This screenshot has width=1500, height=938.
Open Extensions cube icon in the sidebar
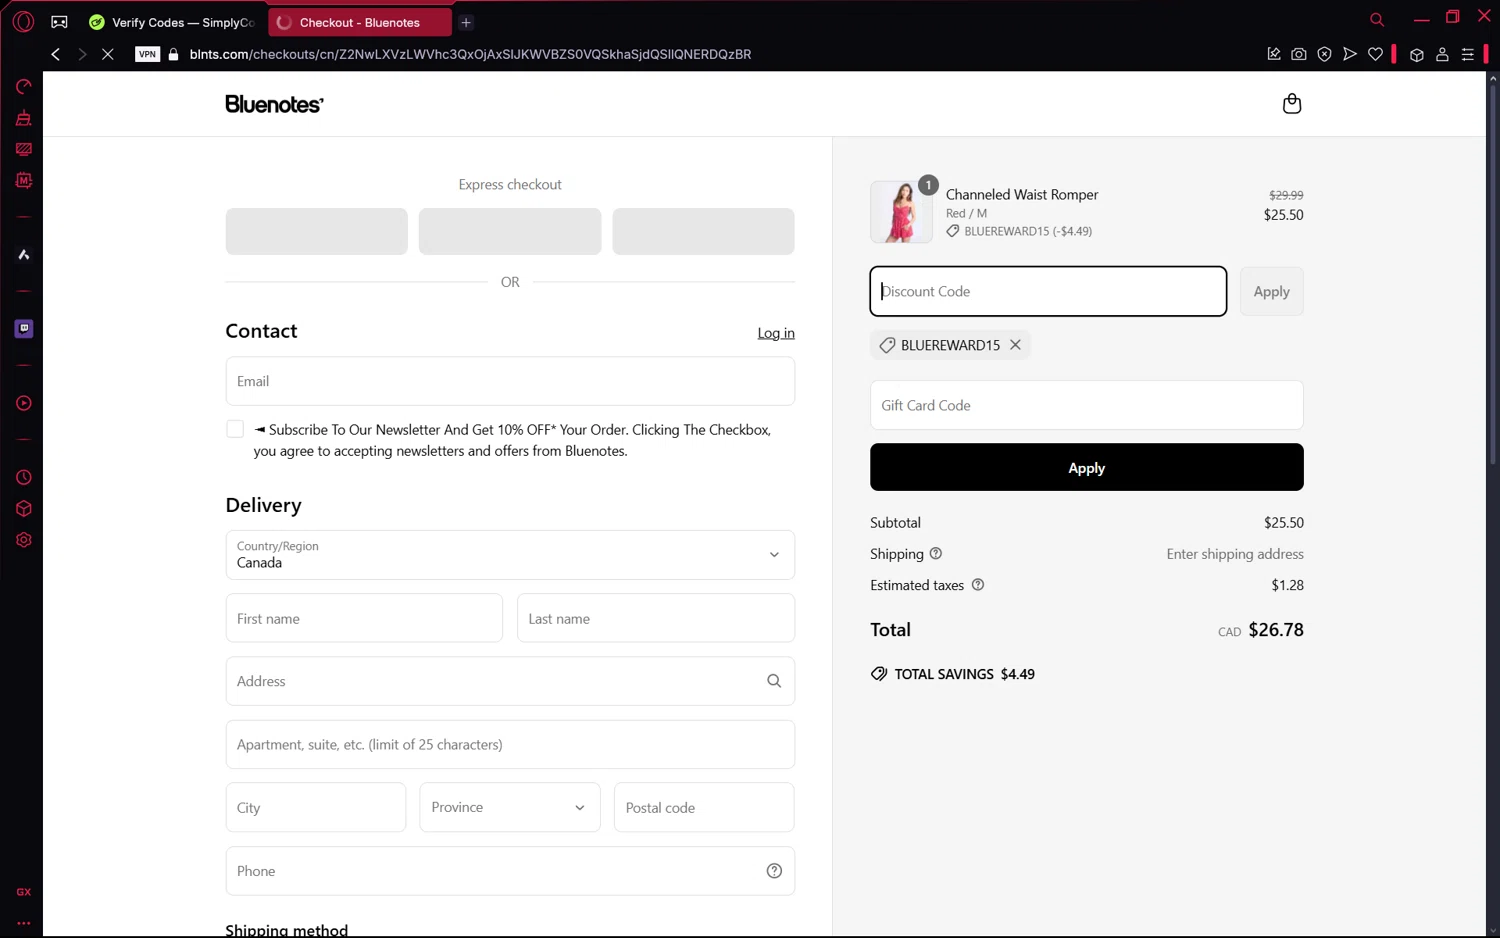pyautogui.click(x=24, y=508)
